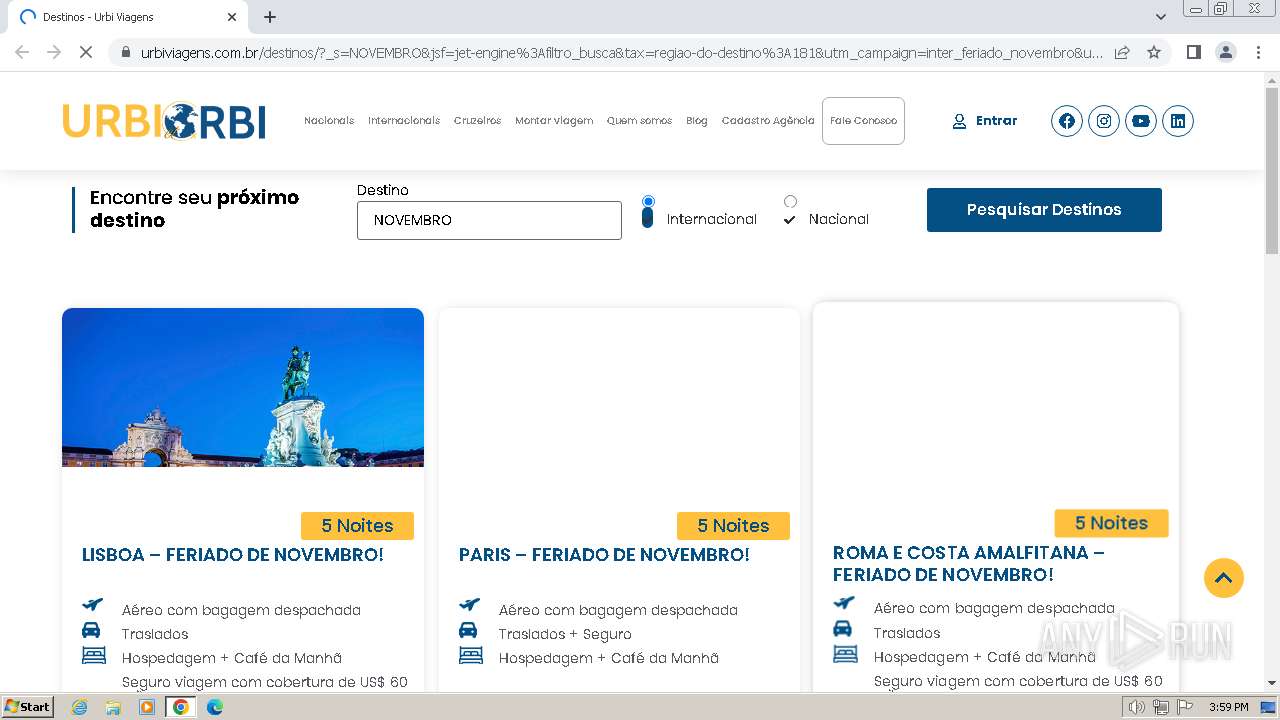Open Windows Start menu
This screenshot has height=720, width=1280.
[27, 707]
